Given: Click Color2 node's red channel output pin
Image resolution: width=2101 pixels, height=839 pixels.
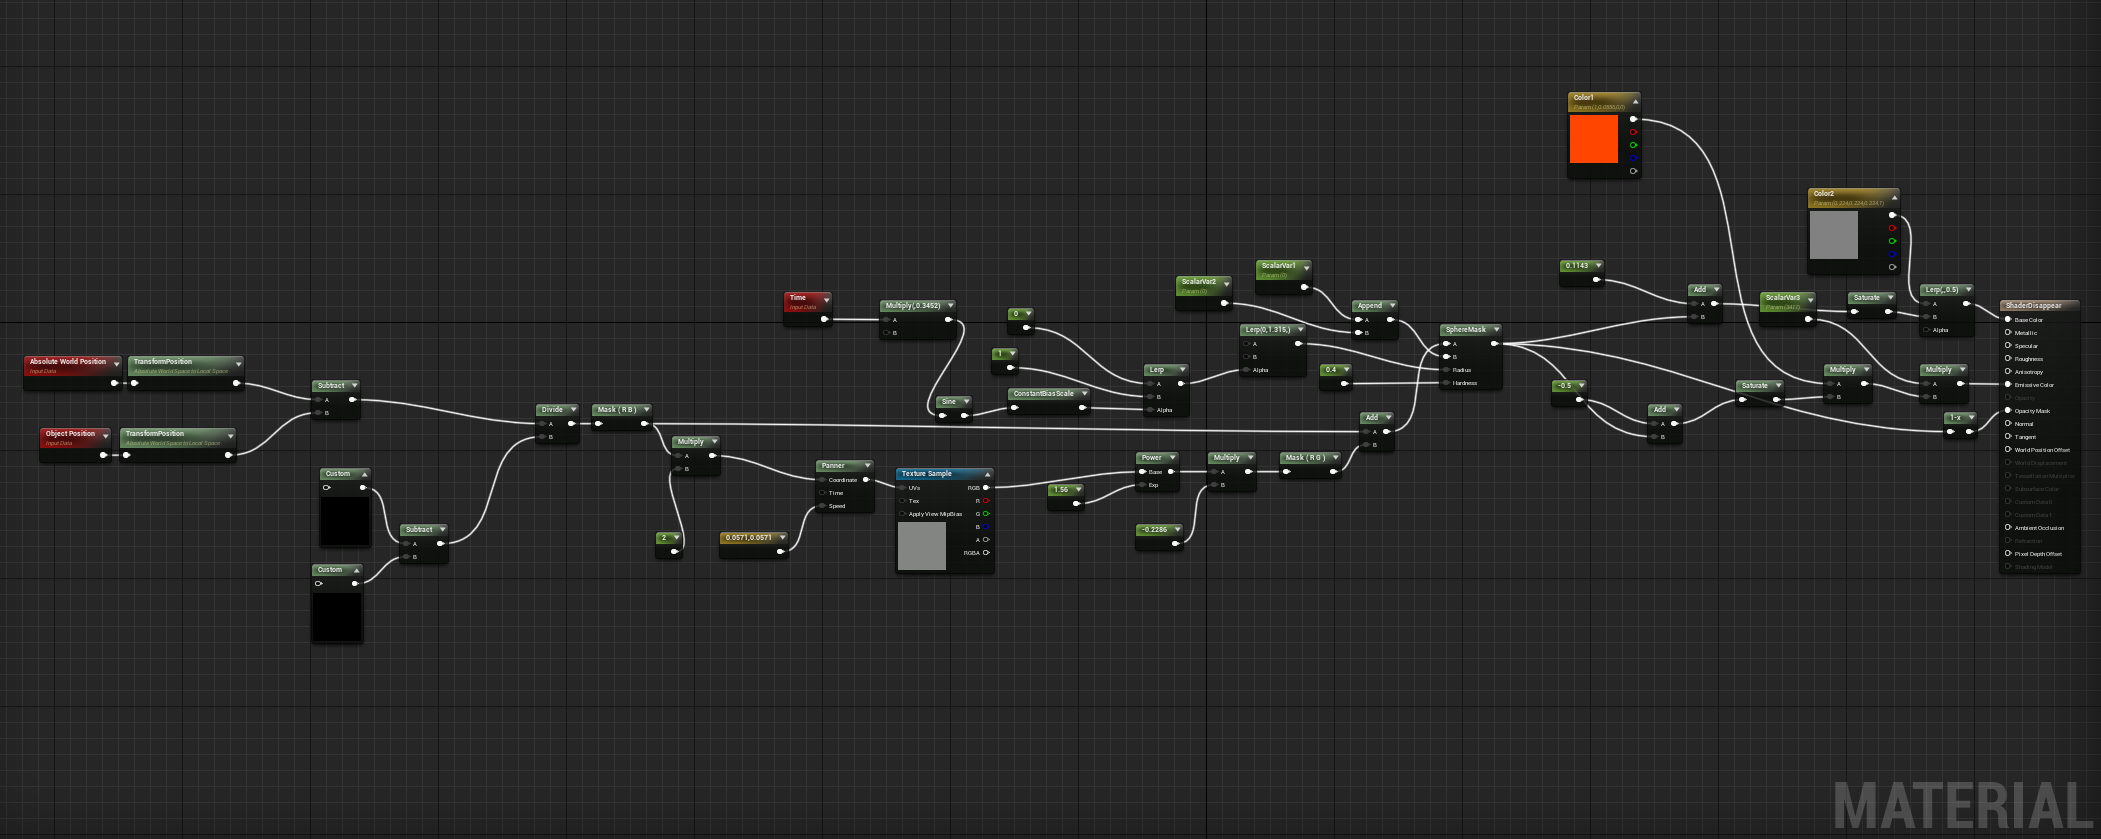Looking at the screenshot, I should click(x=1892, y=228).
